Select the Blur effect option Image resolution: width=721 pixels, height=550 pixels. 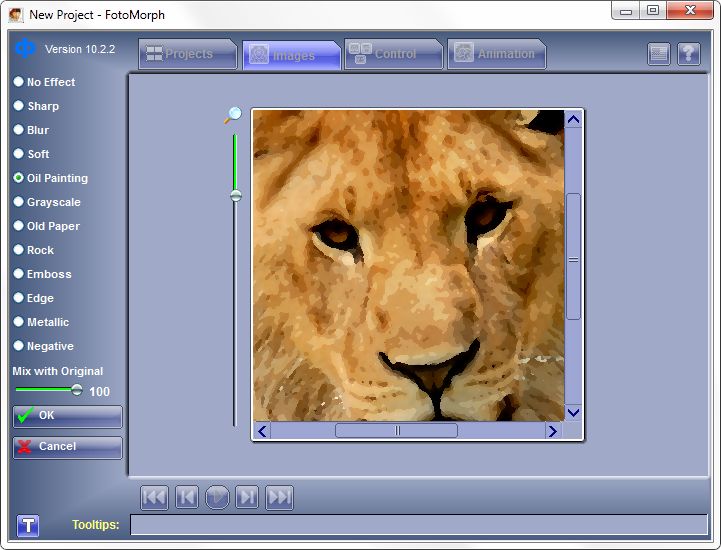pos(31,130)
